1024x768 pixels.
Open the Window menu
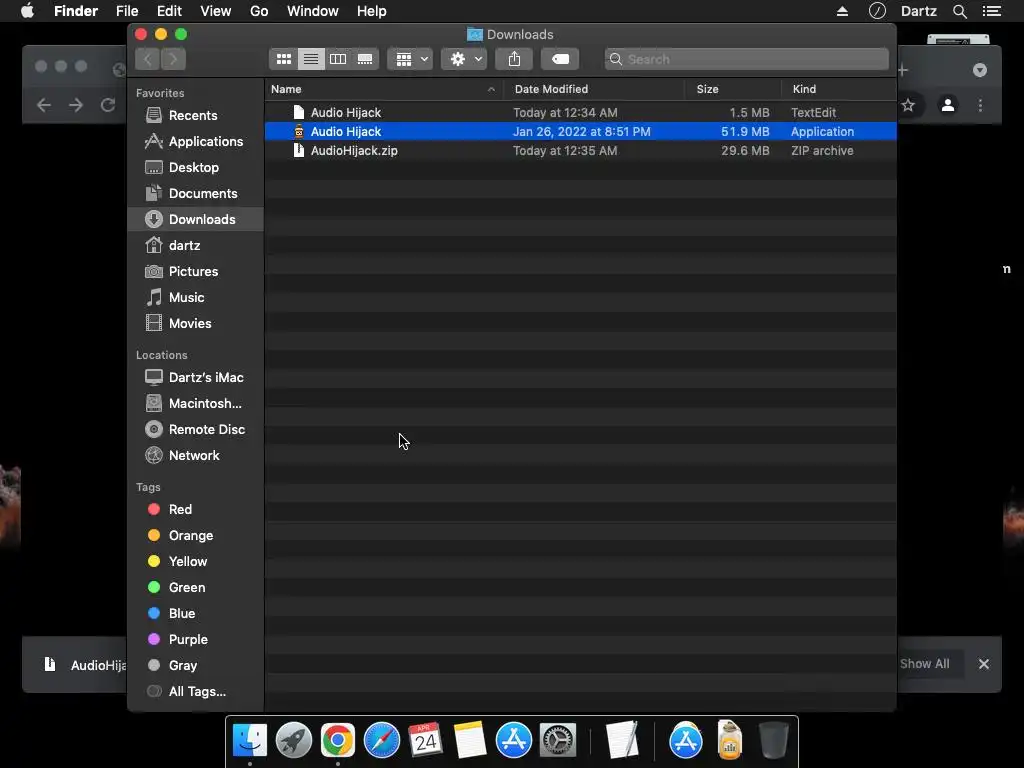coord(313,11)
